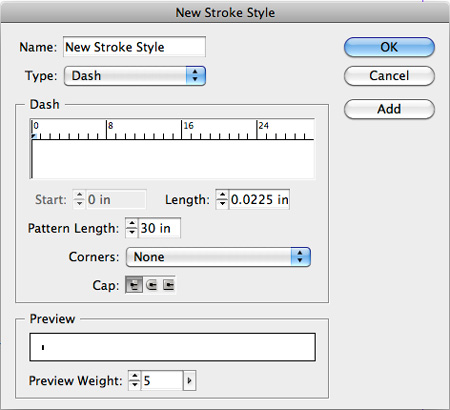The height and width of the screenshot is (410, 450).
Task: Click the Cancel button
Action: (389, 76)
